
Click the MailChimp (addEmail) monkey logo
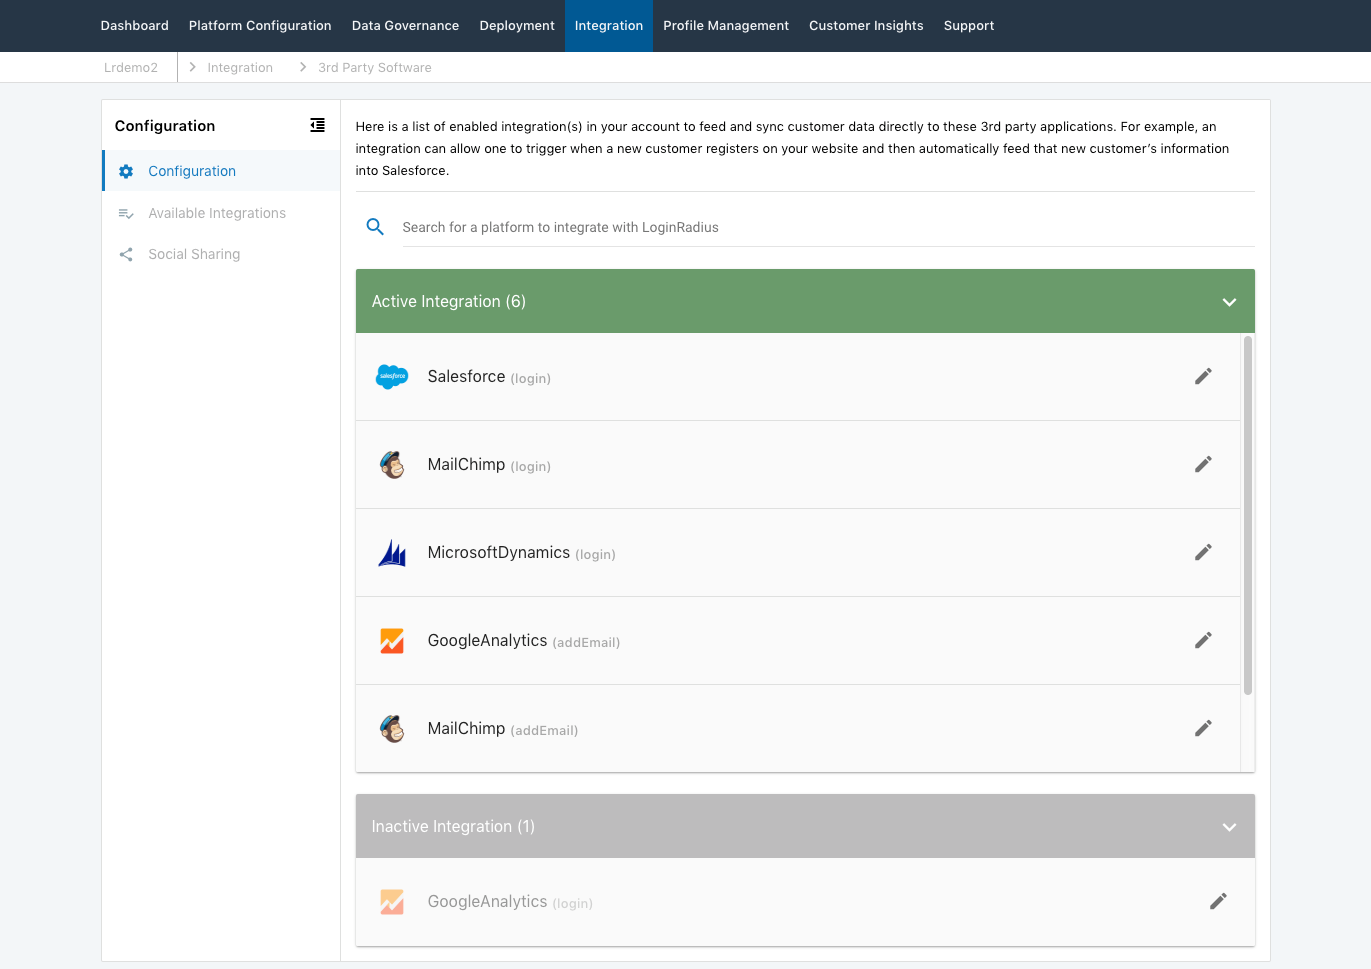(392, 729)
